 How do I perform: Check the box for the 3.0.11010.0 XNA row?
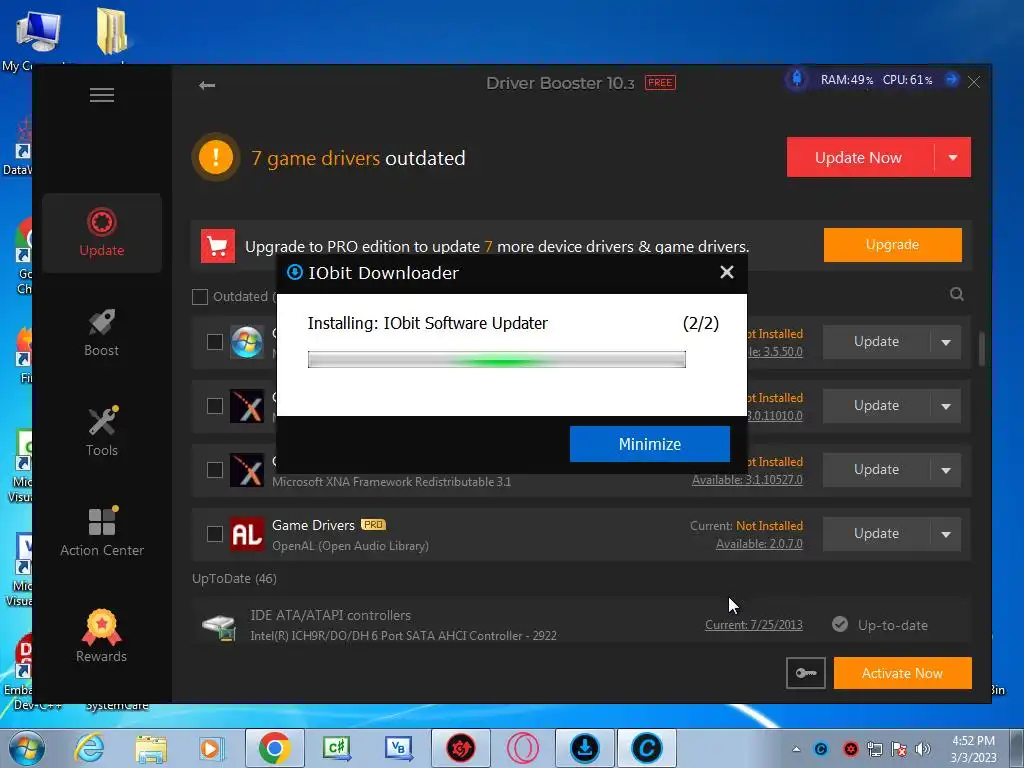(215, 406)
